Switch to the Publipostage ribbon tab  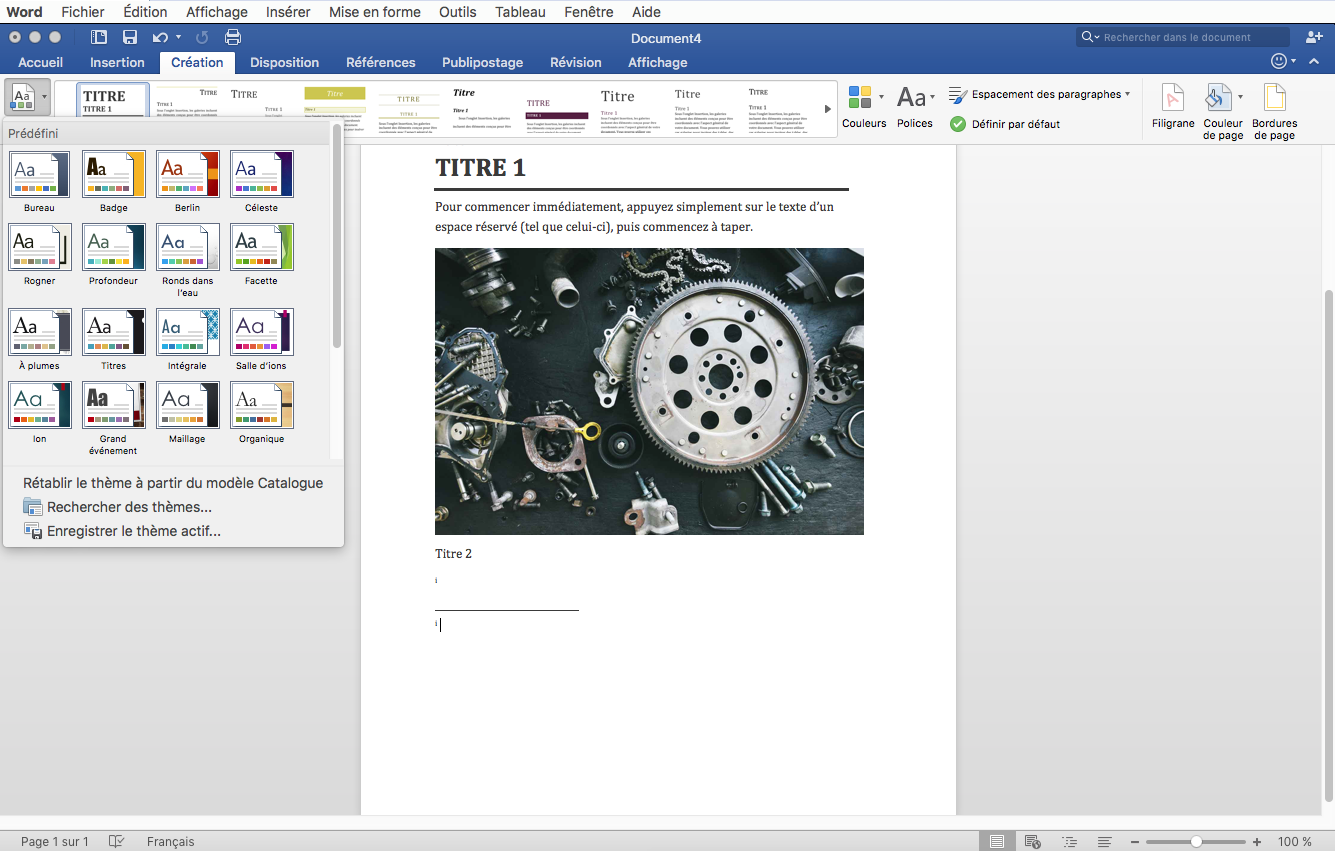(x=483, y=62)
